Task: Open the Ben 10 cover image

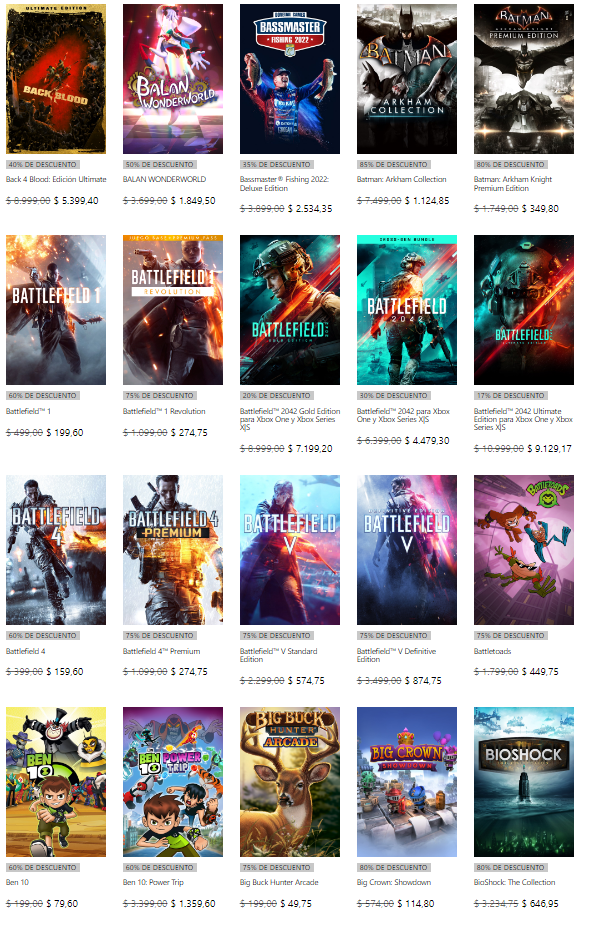Action: [x=56, y=781]
